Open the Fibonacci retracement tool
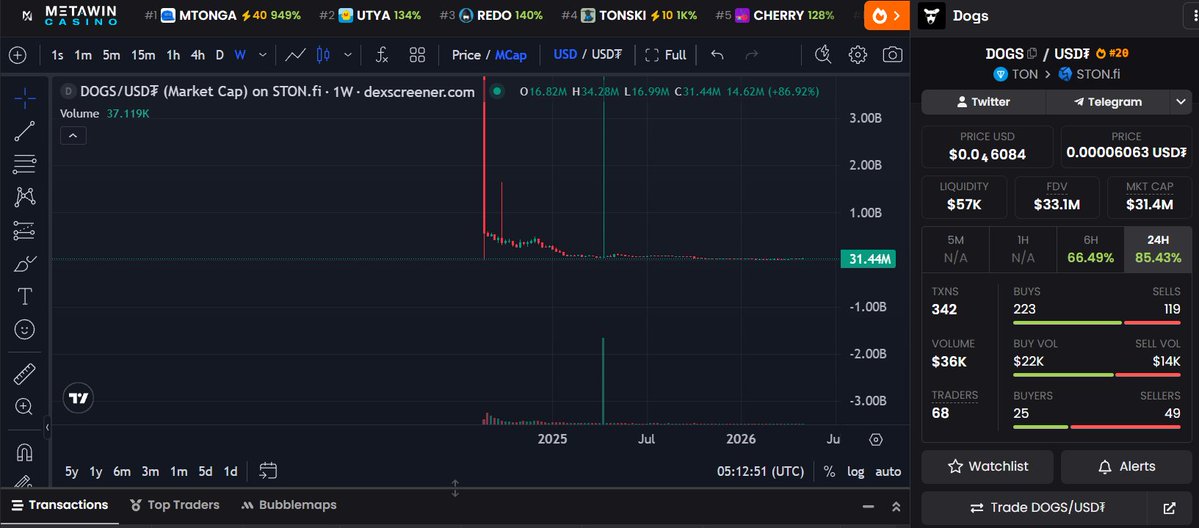The height and width of the screenshot is (528, 1199). point(24,164)
